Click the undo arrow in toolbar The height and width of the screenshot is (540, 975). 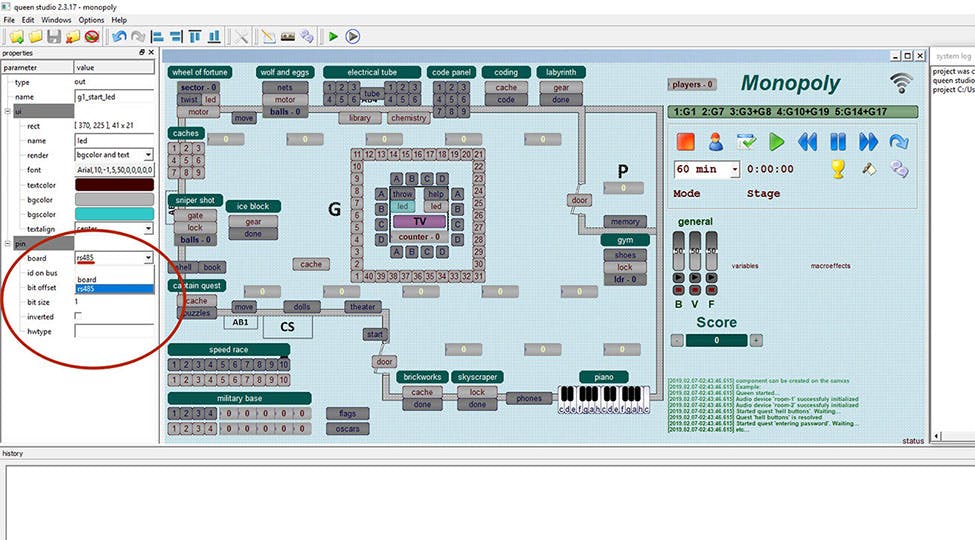pos(119,37)
